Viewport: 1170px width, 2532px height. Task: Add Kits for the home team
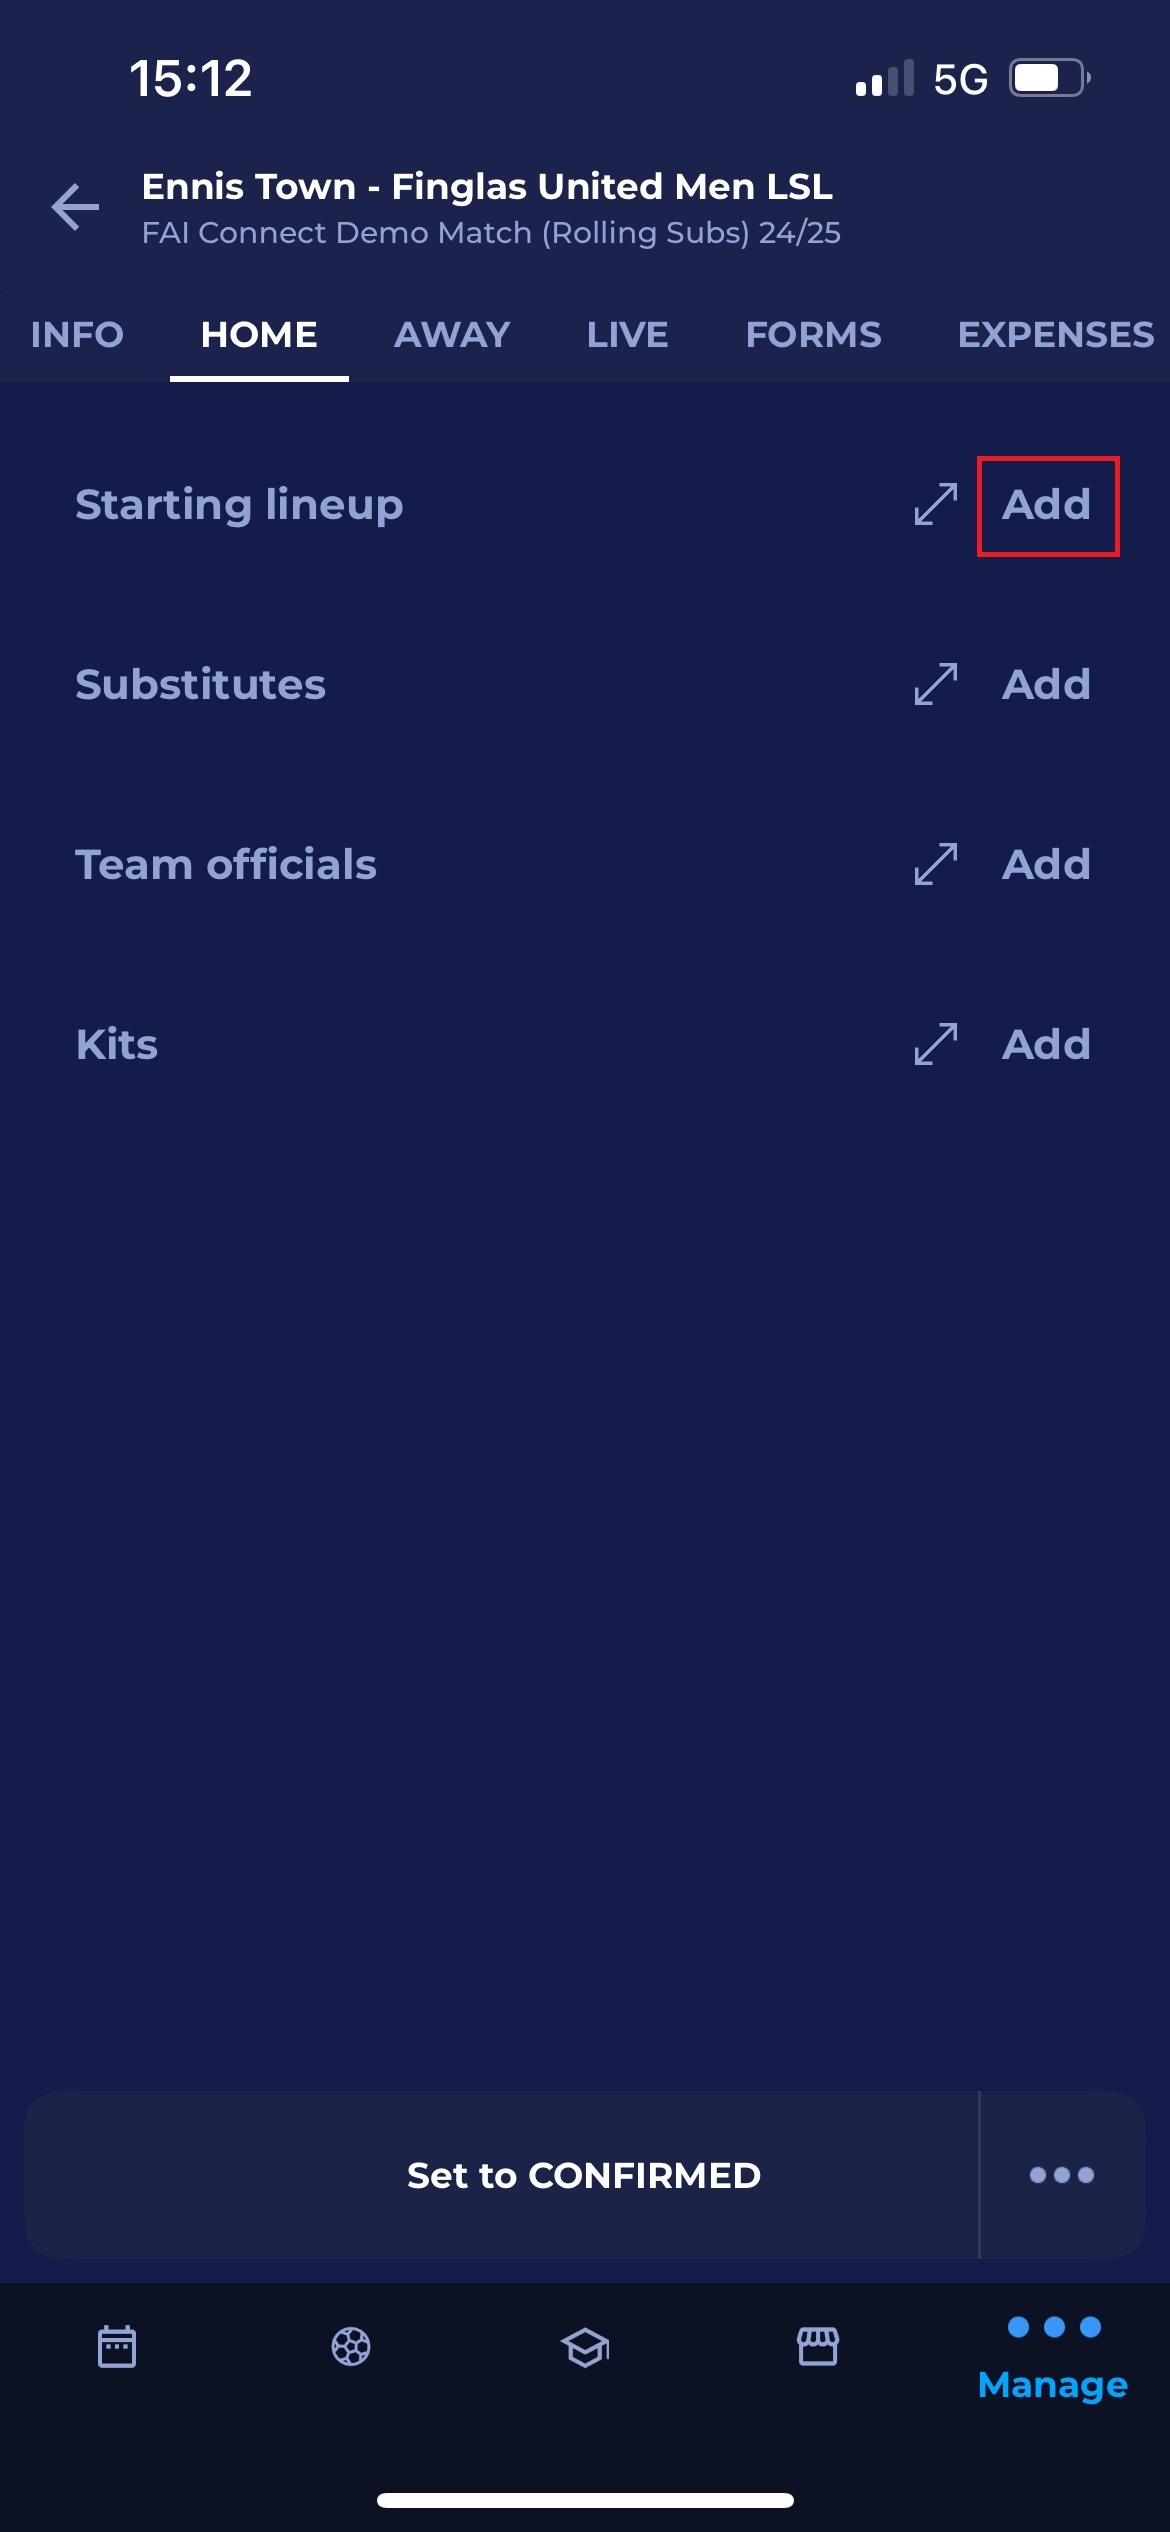pyautogui.click(x=1047, y=1045)
